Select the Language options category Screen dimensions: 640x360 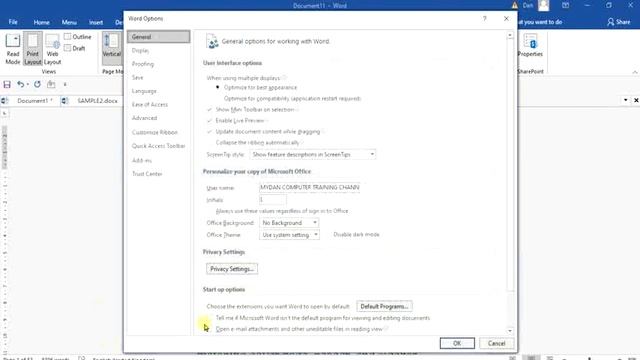click(x=158, y=91)
